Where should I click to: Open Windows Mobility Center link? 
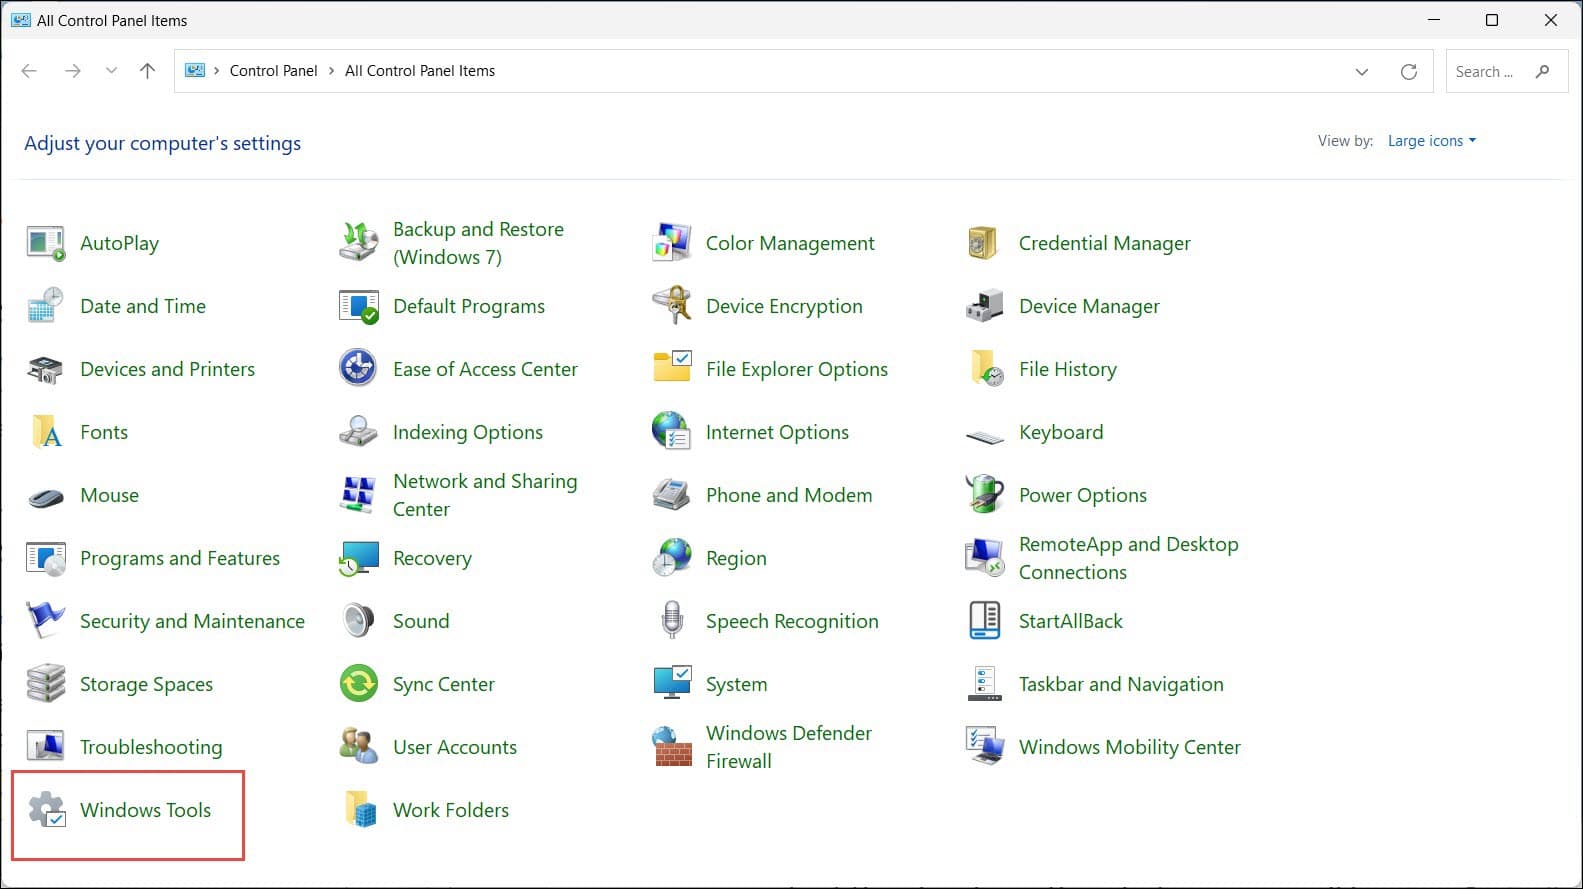pos(1130,747)
